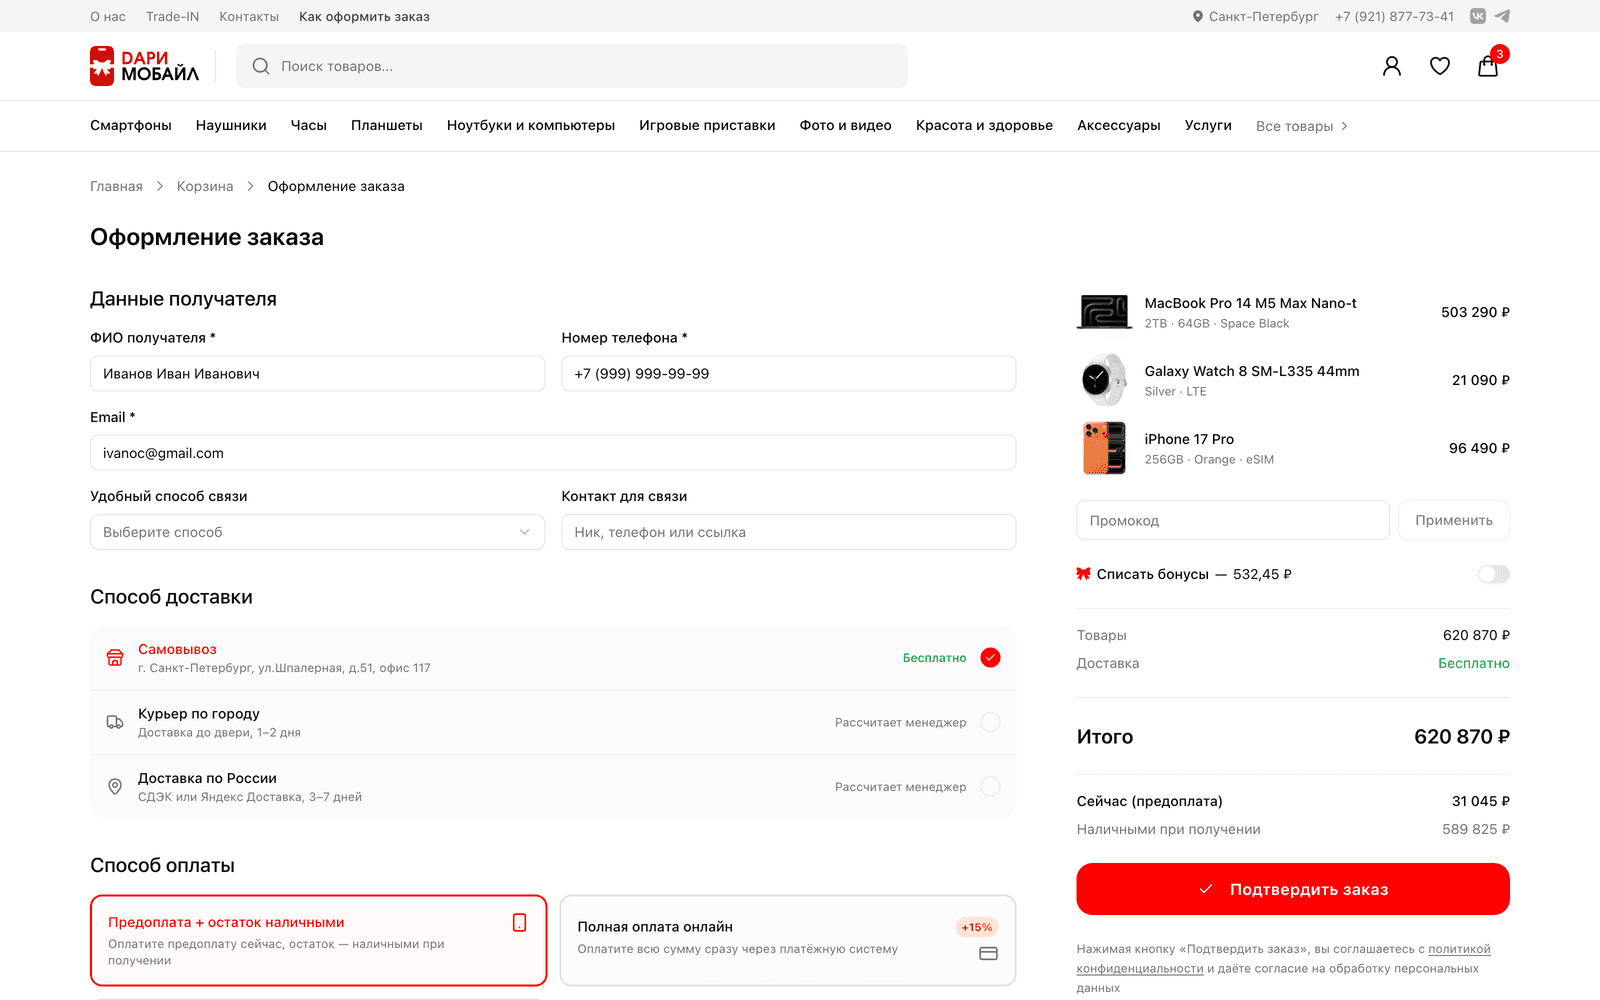Open the Смартфоны category
This screenshot has width=1600, height=1000.
click(x=131, y=126)
